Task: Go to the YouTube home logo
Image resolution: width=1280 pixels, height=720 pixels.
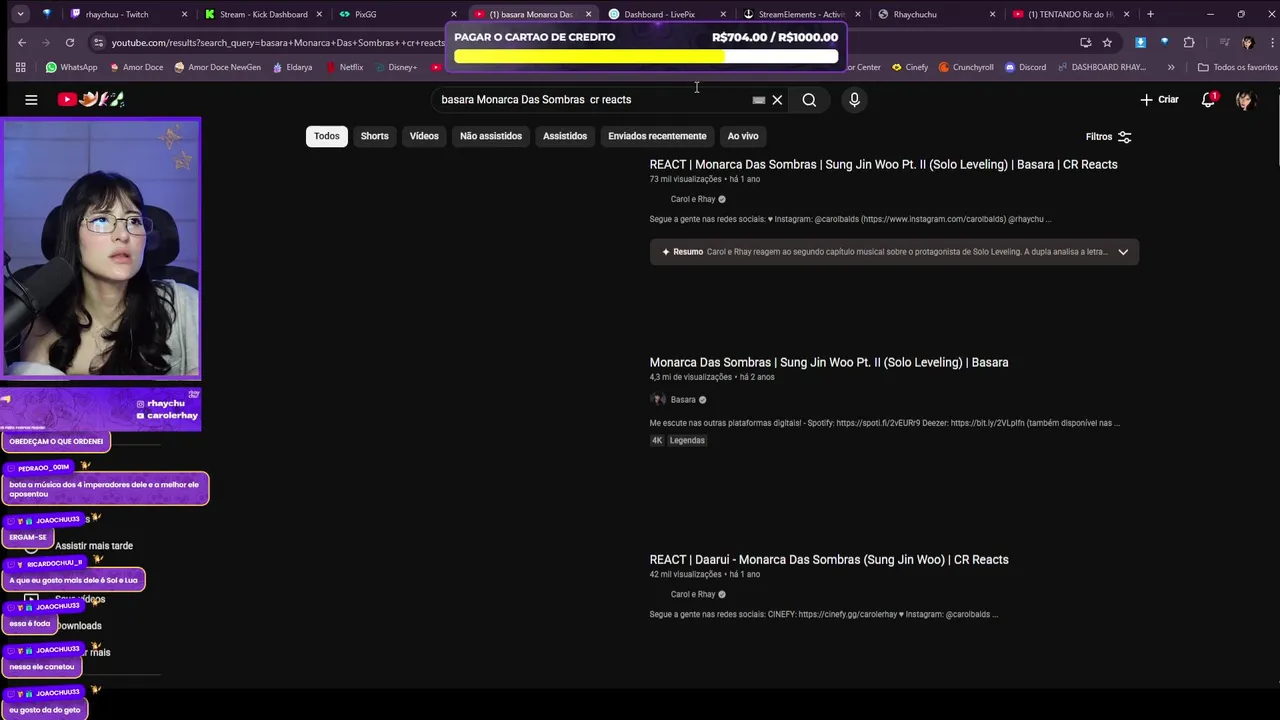Action: click(x=91, y=99)
